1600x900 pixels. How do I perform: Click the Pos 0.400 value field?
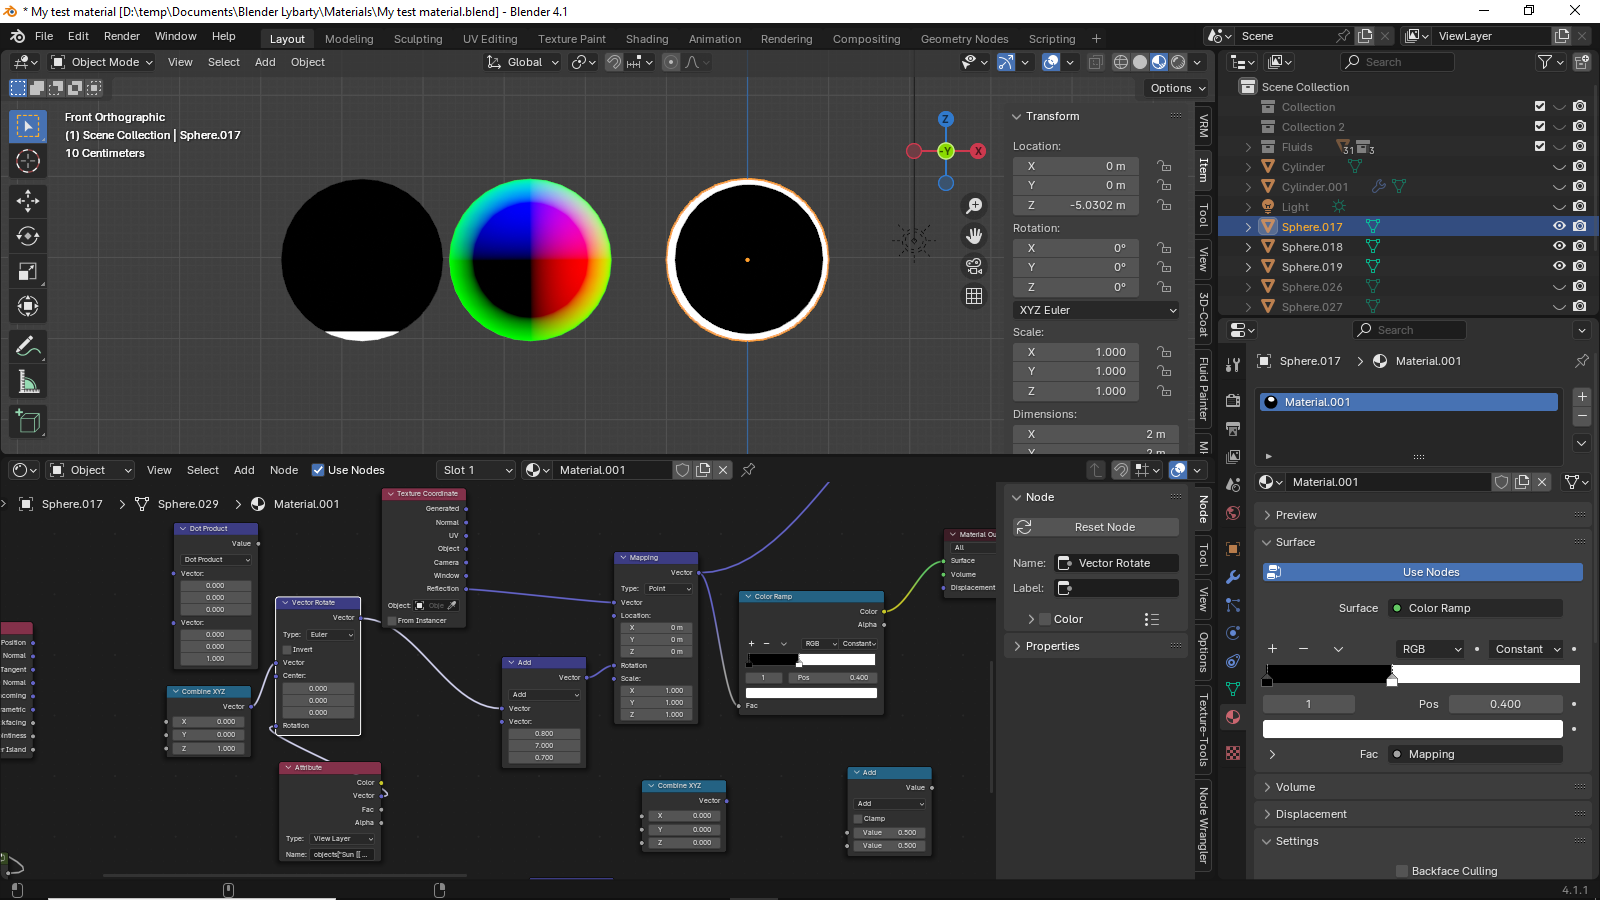pyautogui.click(x=1506, y=704)
